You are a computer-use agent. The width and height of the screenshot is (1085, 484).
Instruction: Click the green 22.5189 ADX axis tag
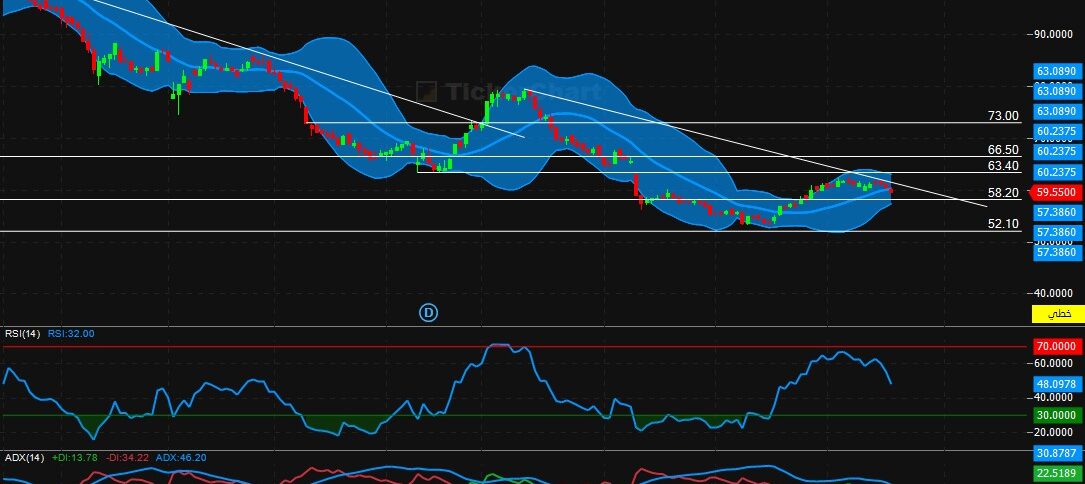click(1055, 474)
